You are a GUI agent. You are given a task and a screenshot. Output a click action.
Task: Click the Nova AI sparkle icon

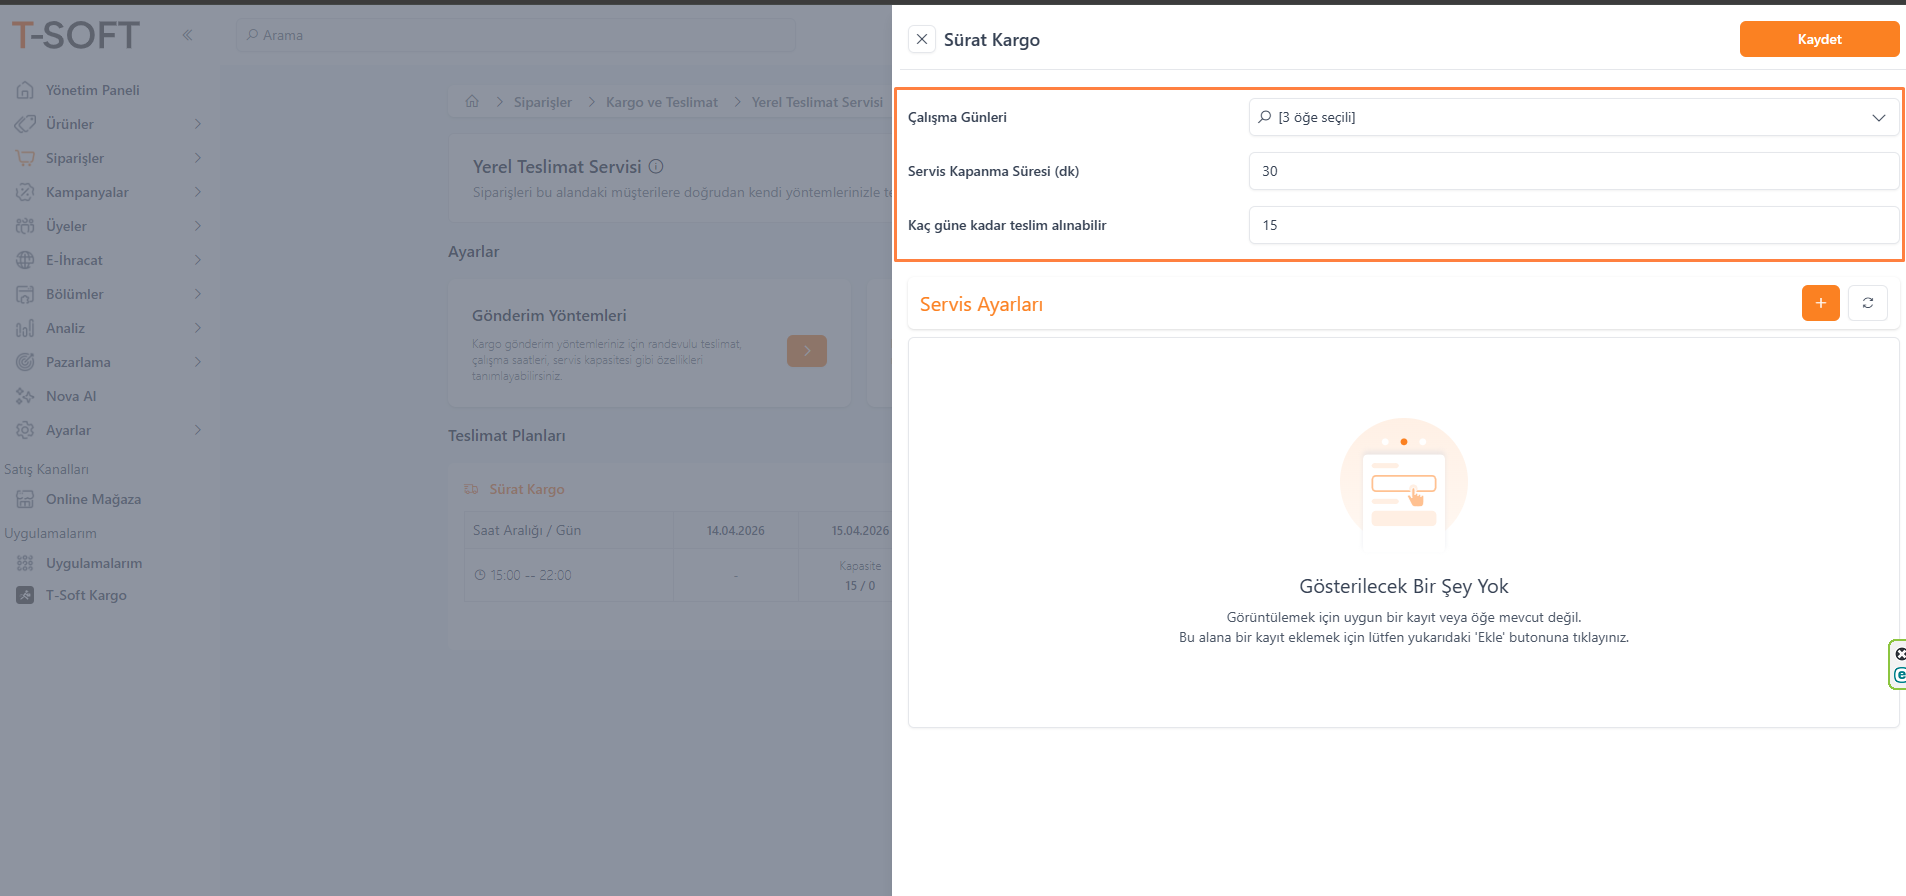tap(25, 396)
